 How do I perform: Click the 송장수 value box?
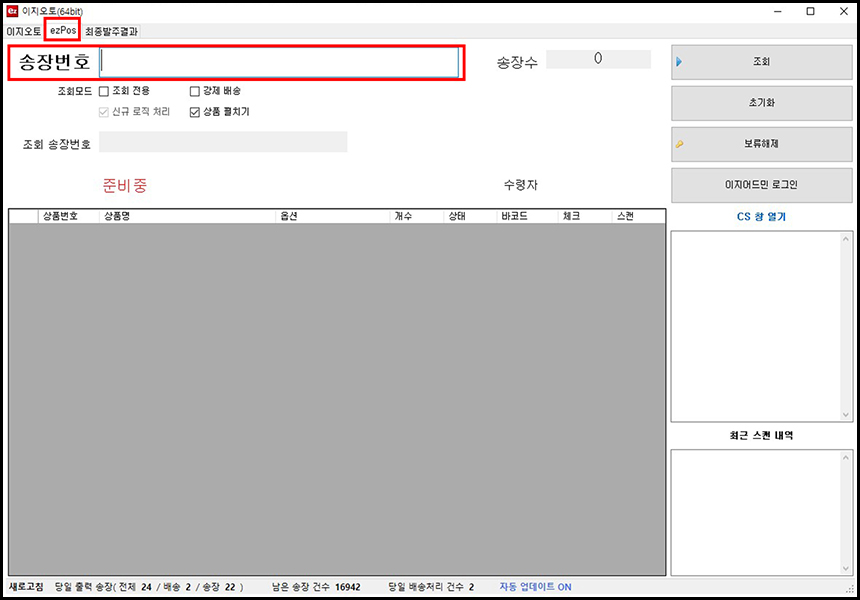(598, 59)
